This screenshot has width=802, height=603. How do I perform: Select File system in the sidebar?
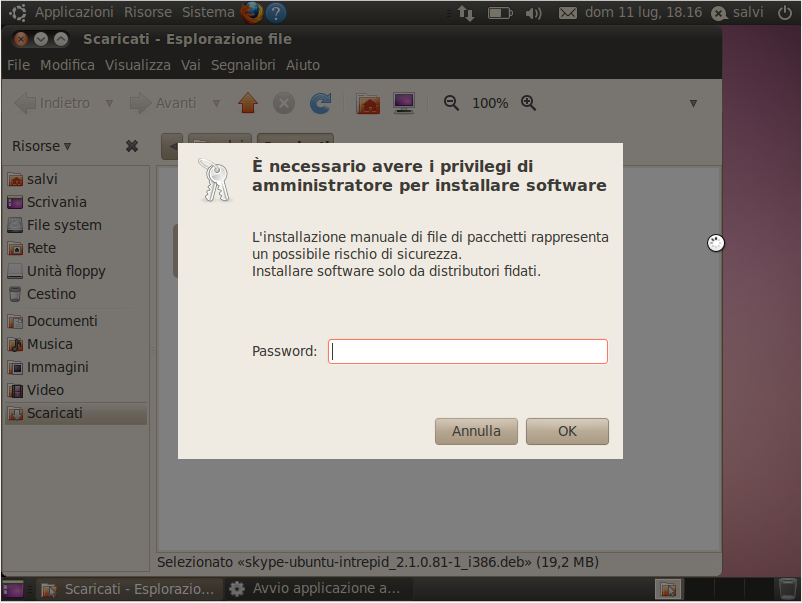click(x=77, y=225)
